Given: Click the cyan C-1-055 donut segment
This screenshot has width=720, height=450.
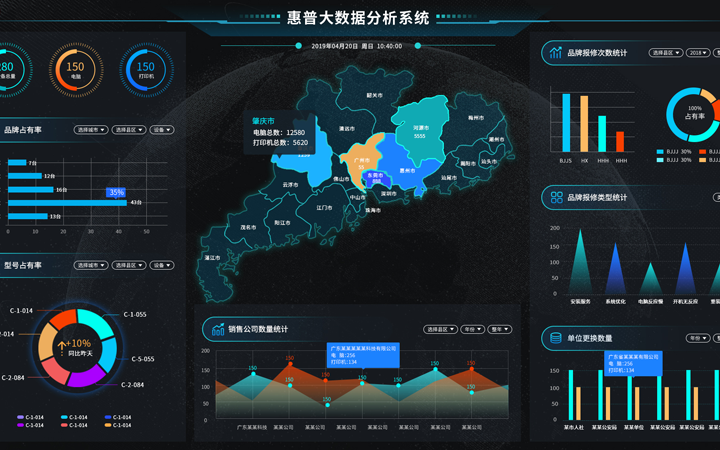Looking at the screenshot, I should [95, 322].
